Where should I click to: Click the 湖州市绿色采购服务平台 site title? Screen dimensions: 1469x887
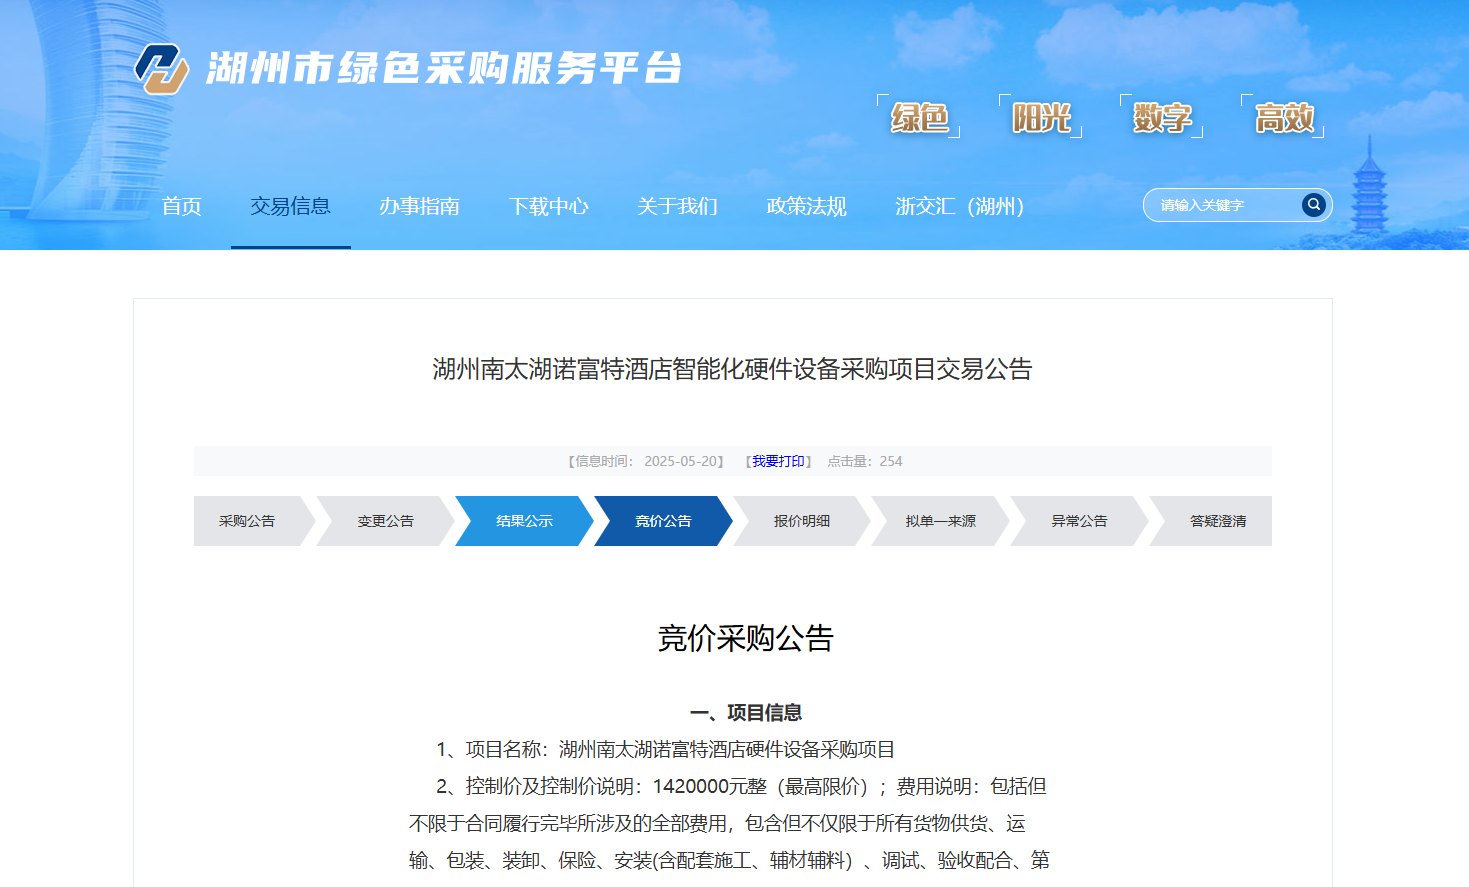[x=444, y=69]
